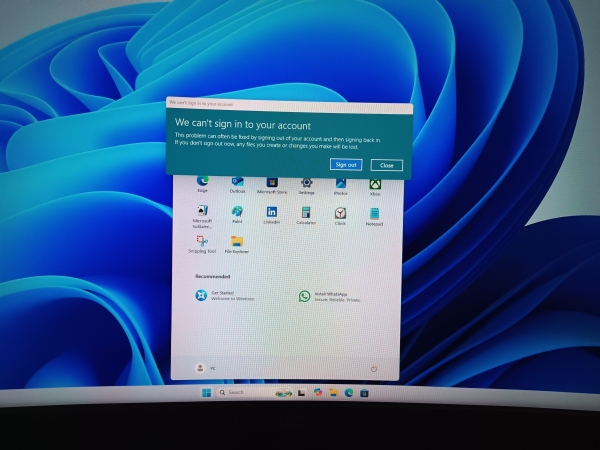Open the Paint app
The image size is (600, 450).
237,214
